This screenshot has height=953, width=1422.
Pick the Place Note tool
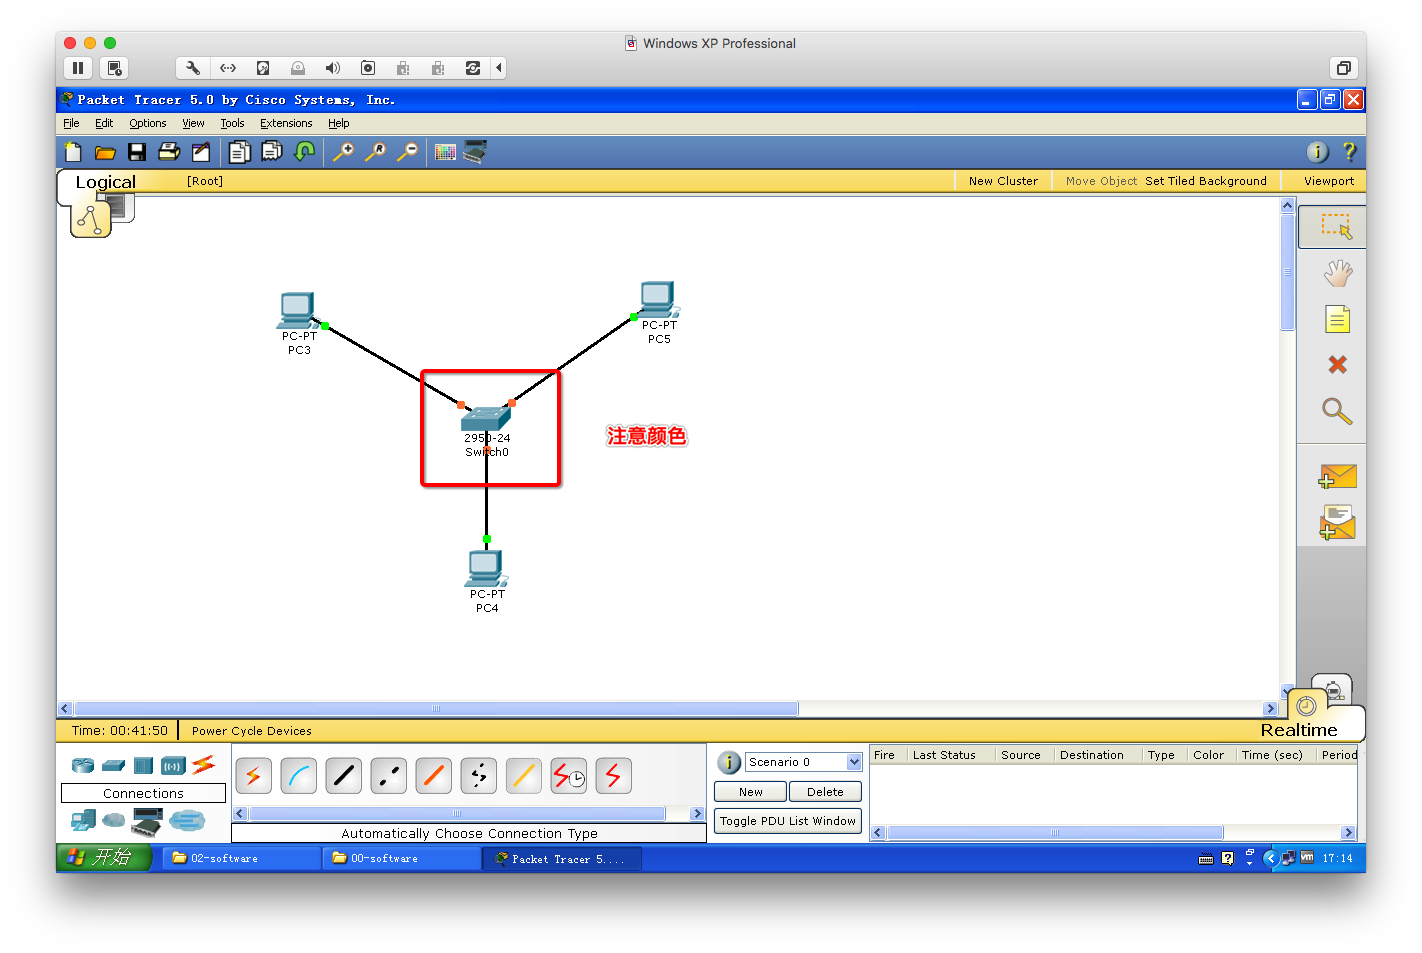[x=1337, y=319]
